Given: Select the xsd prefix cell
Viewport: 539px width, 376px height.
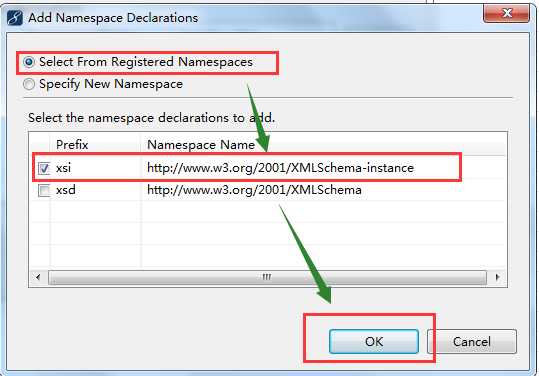Looking at the screenshot, I should [66, 190].
